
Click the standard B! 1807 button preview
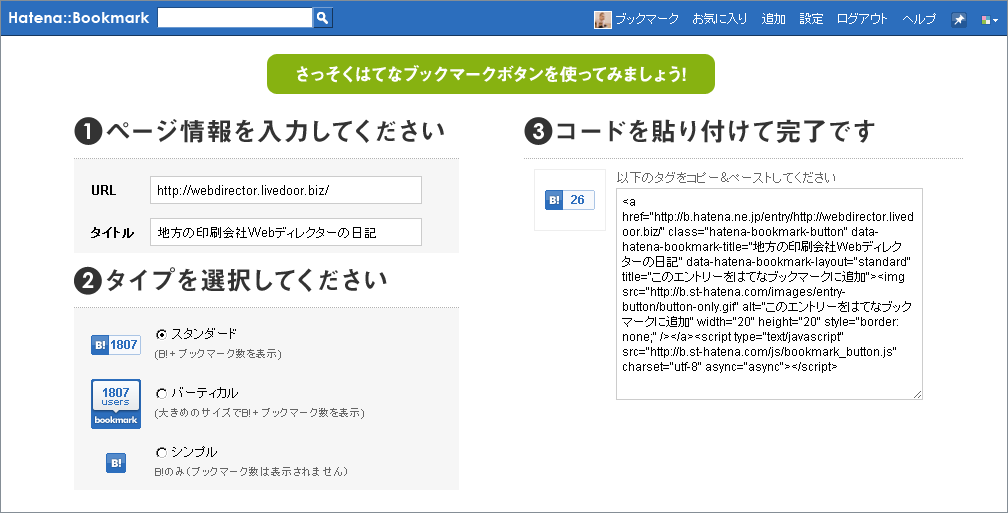pos(116,345)
